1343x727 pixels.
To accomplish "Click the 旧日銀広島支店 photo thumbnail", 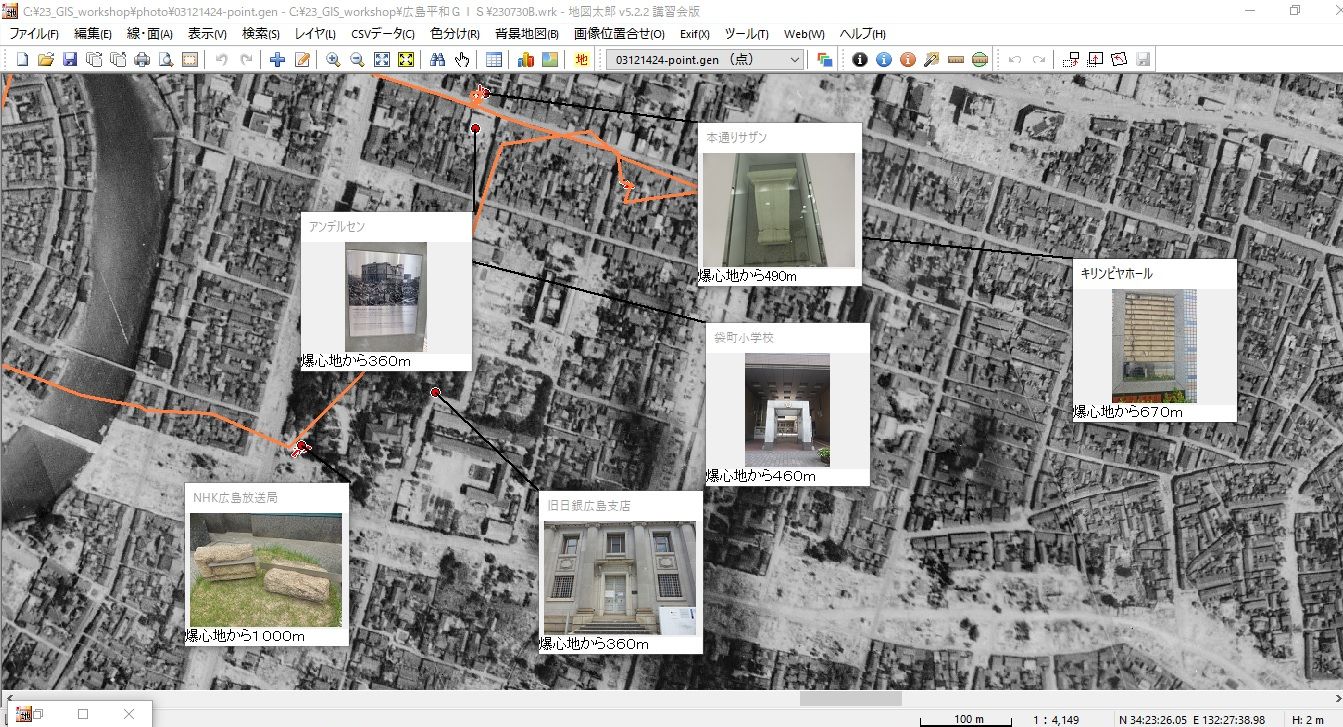I will pos(619,577).
